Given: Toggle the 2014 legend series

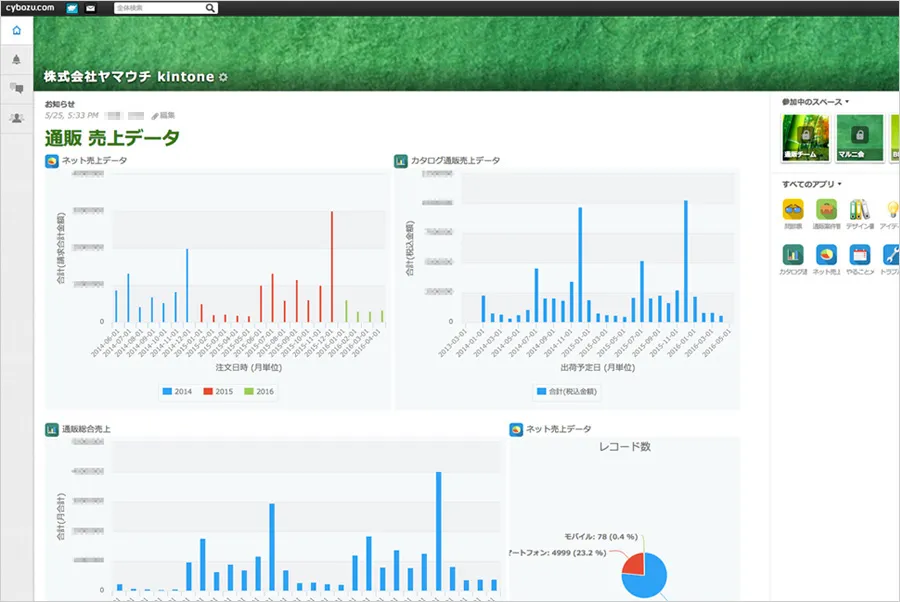Looking at the screenshot, I should (x=179, y=391).
